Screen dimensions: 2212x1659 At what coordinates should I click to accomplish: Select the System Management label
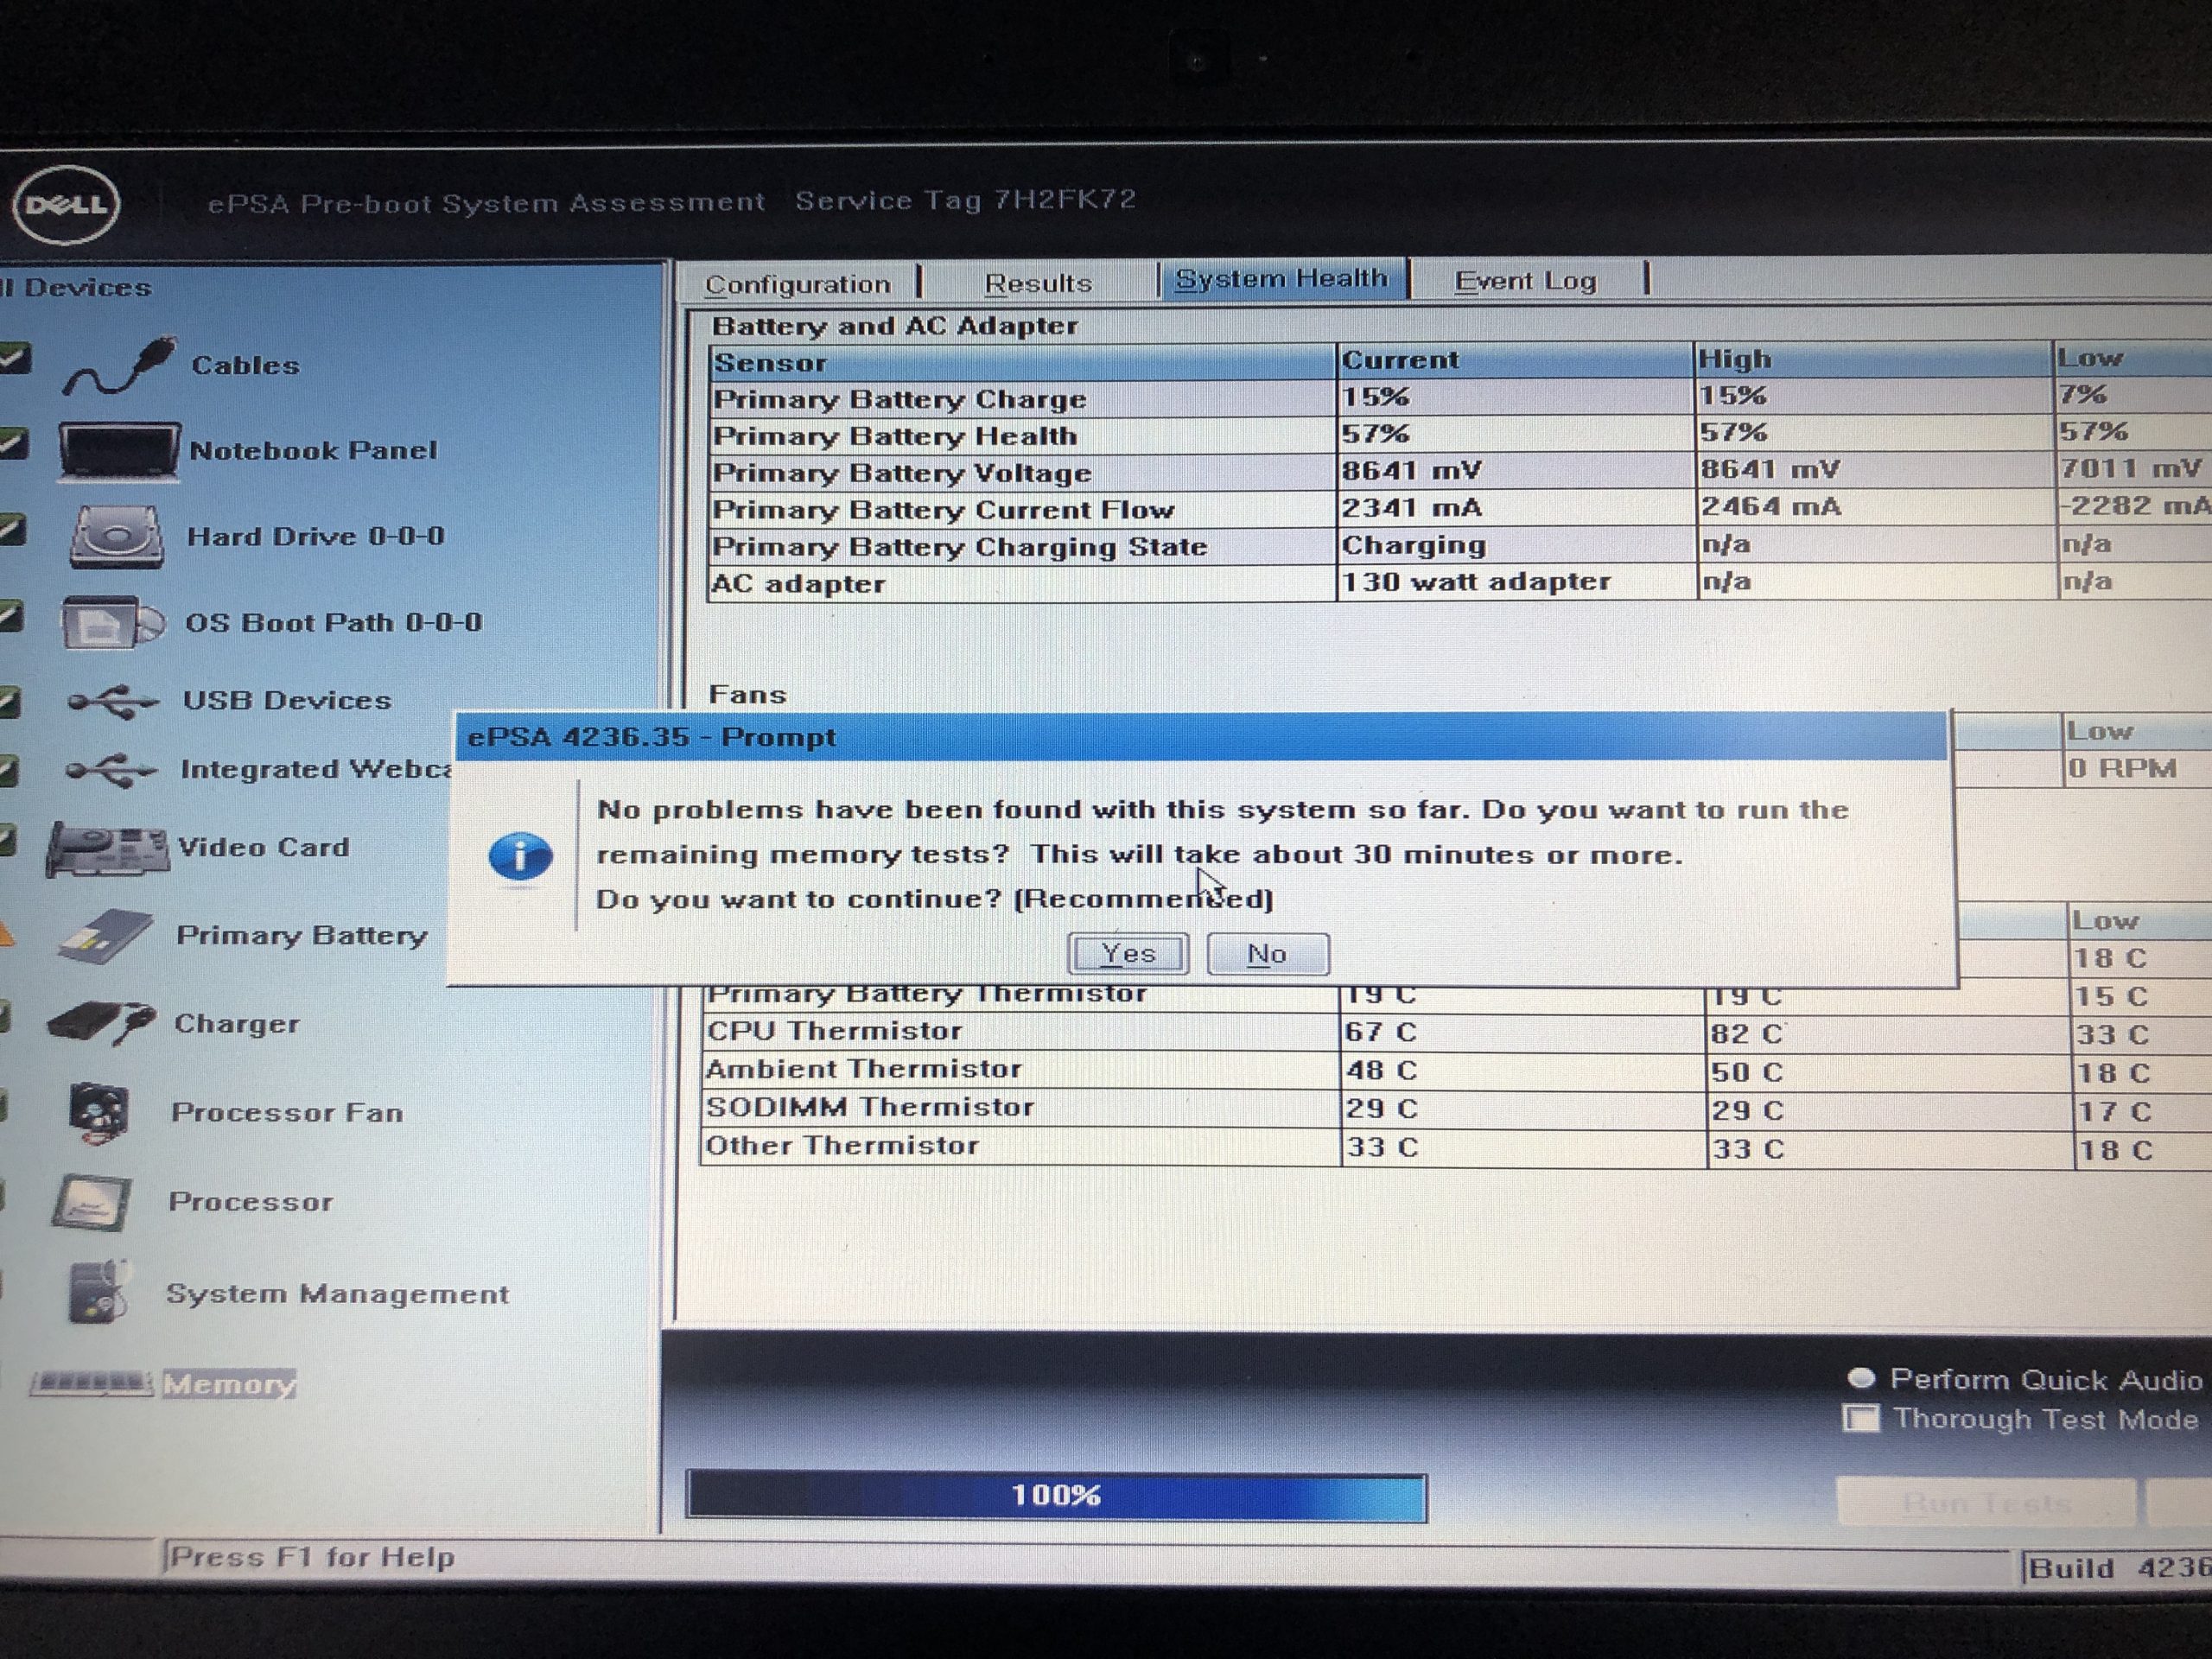click(x=337, y=1294)
